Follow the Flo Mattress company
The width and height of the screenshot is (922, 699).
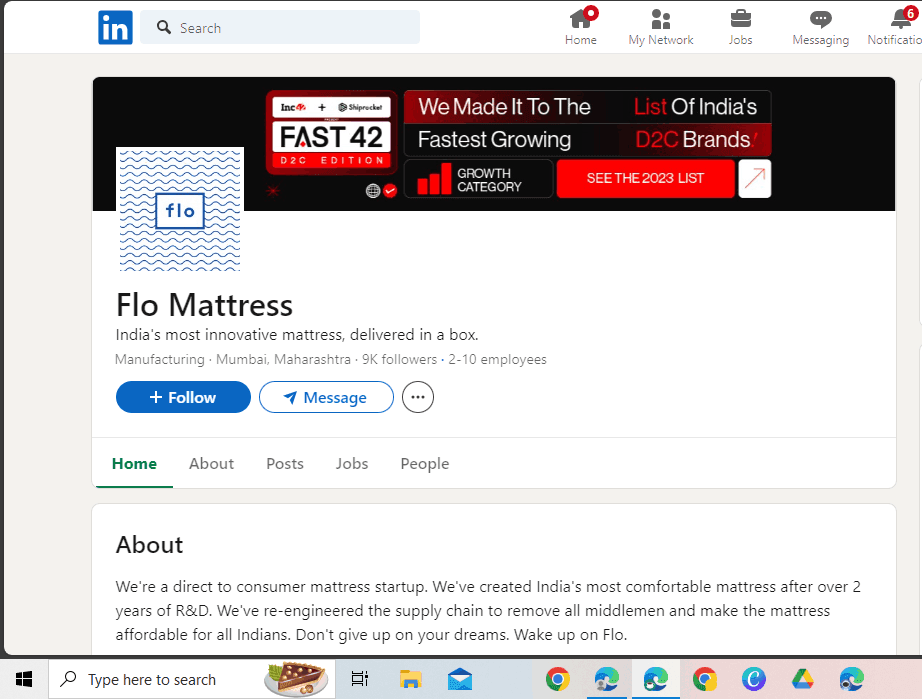point(183,397)
